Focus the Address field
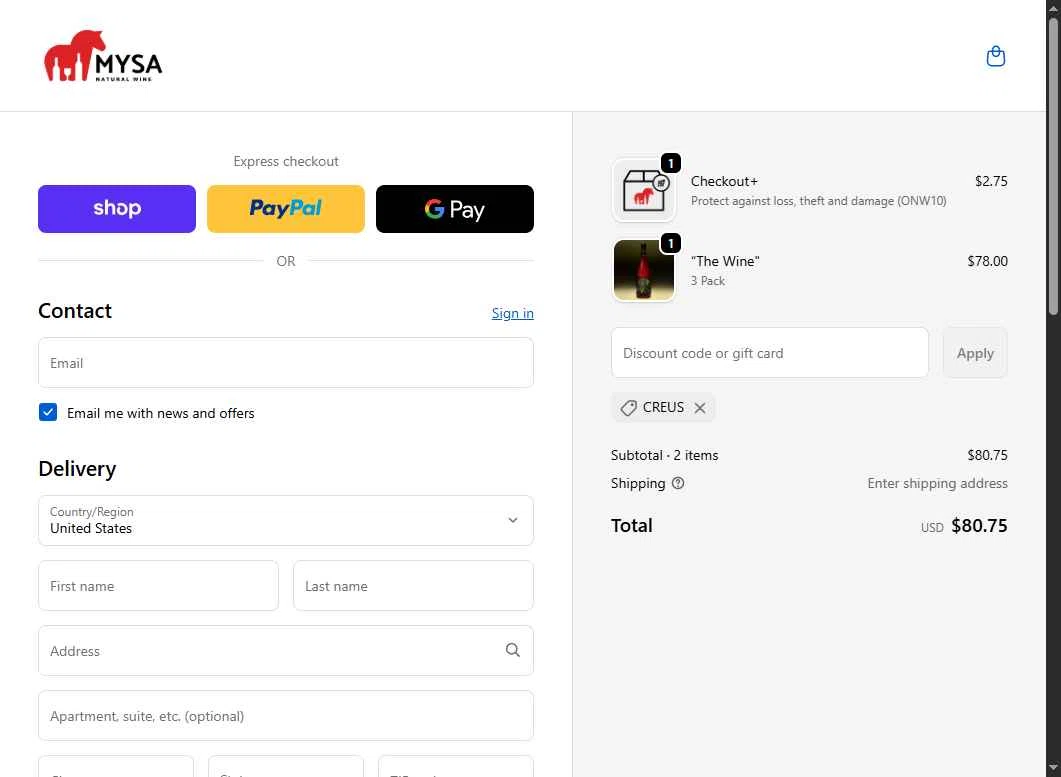The width and height of the screenshot is (1061, 777). (x=286, y=650)
